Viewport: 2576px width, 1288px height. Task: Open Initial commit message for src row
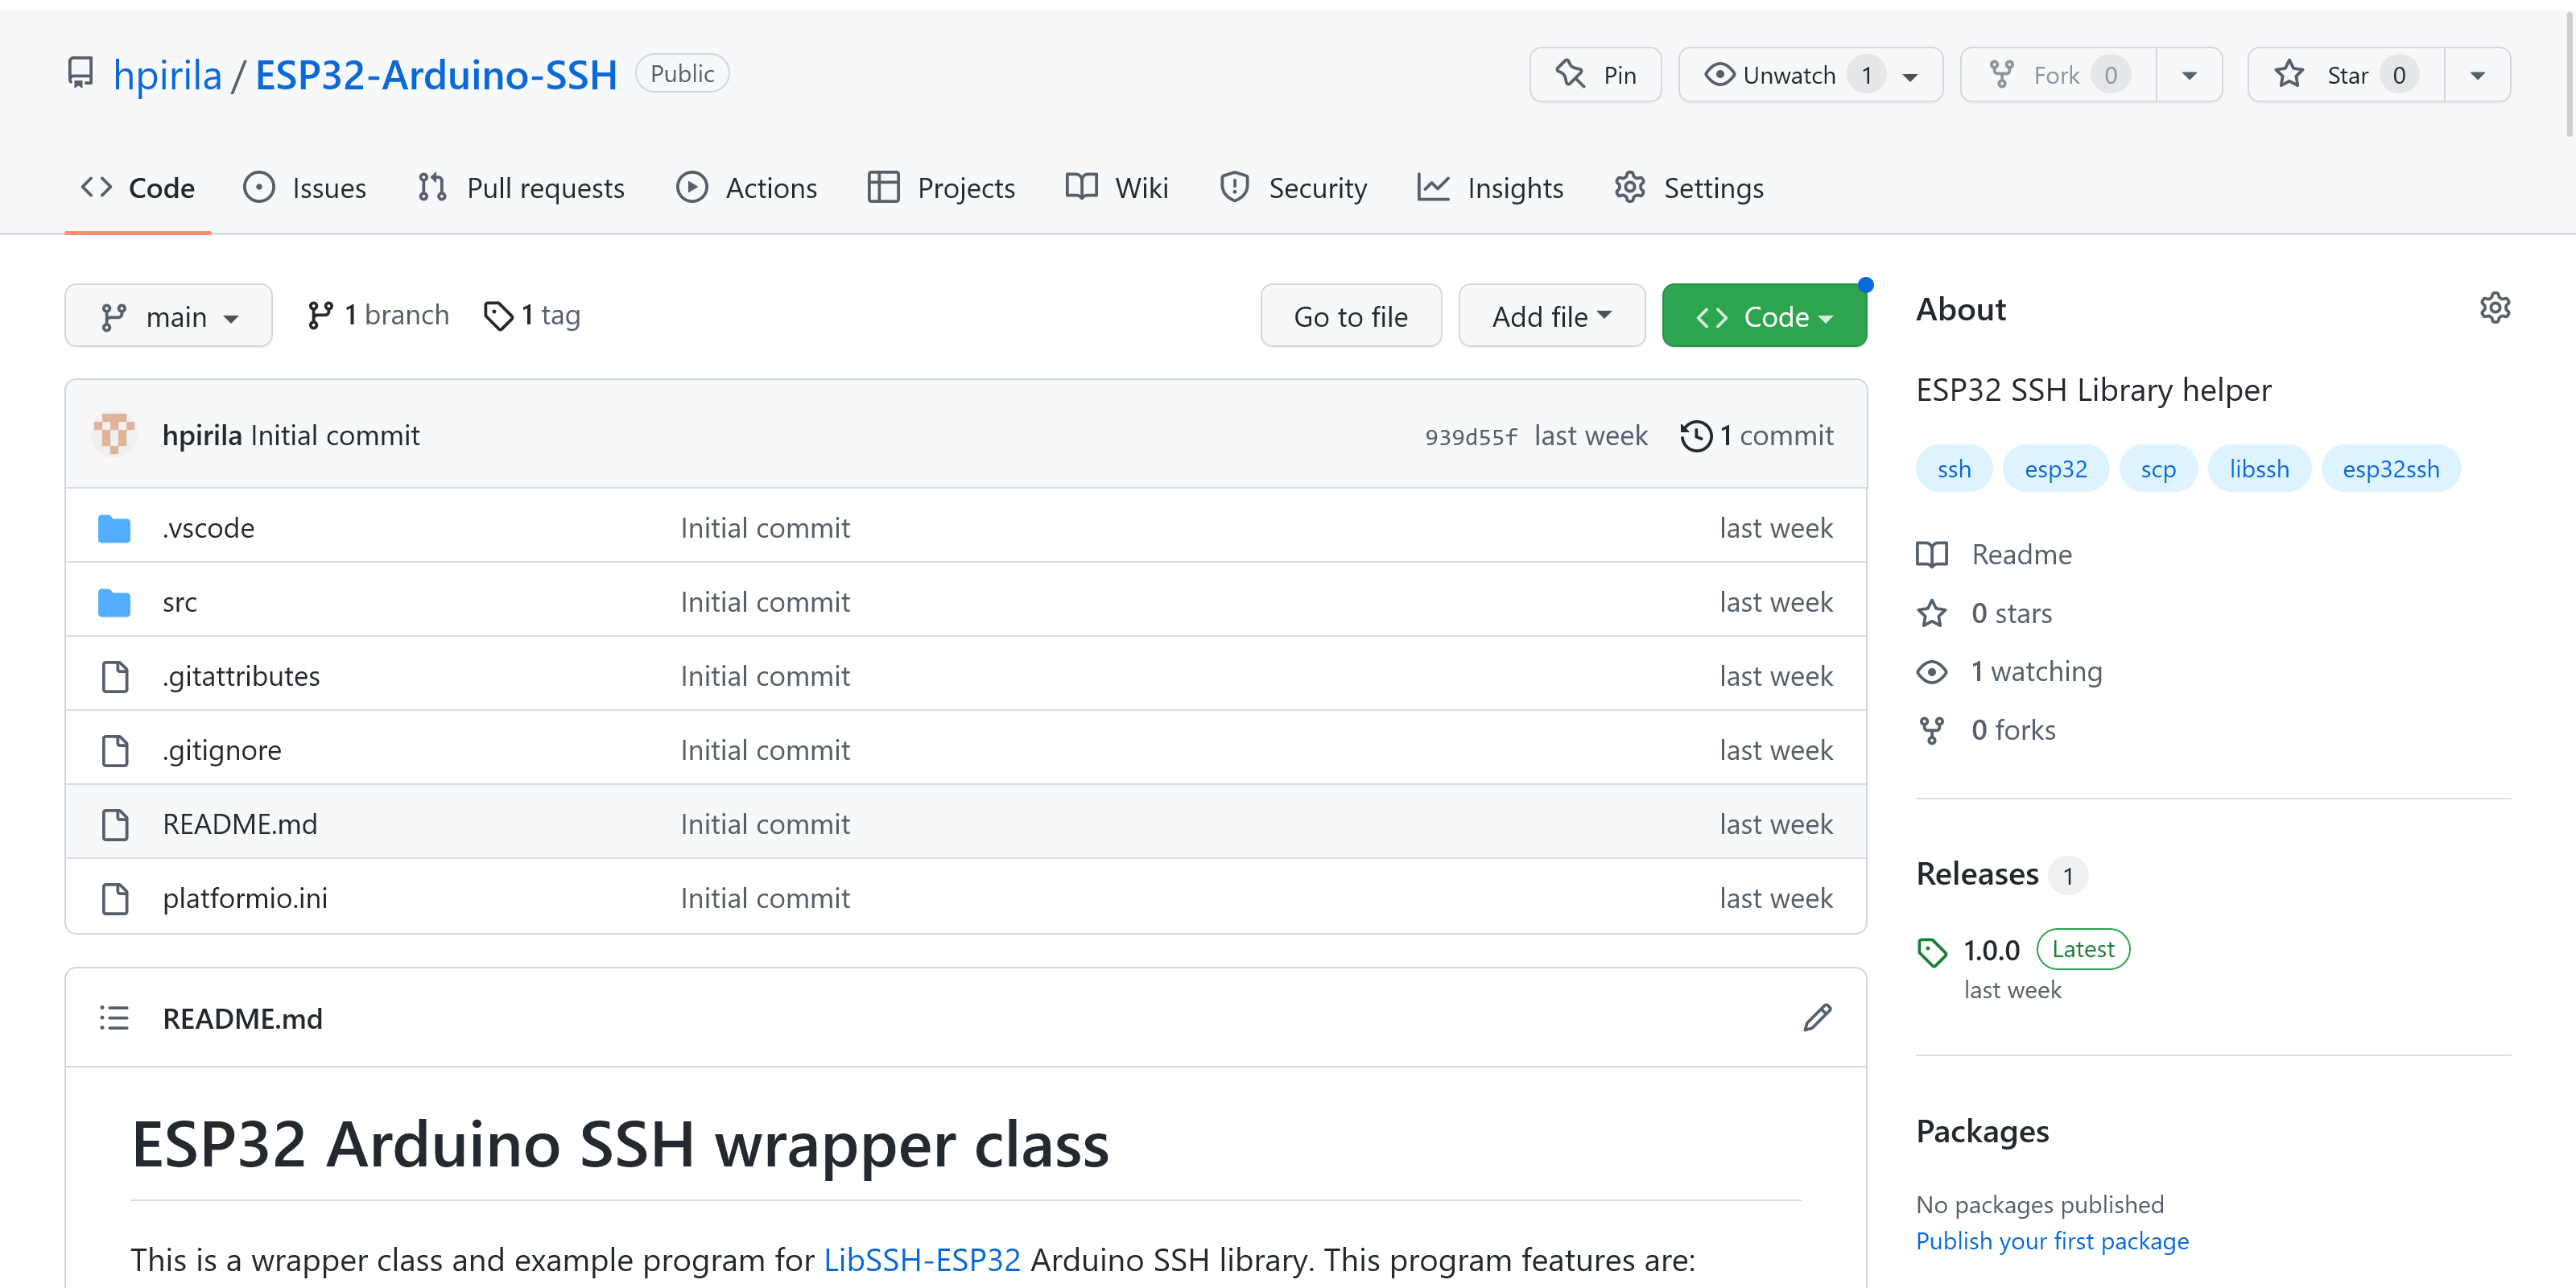point(765,602)
